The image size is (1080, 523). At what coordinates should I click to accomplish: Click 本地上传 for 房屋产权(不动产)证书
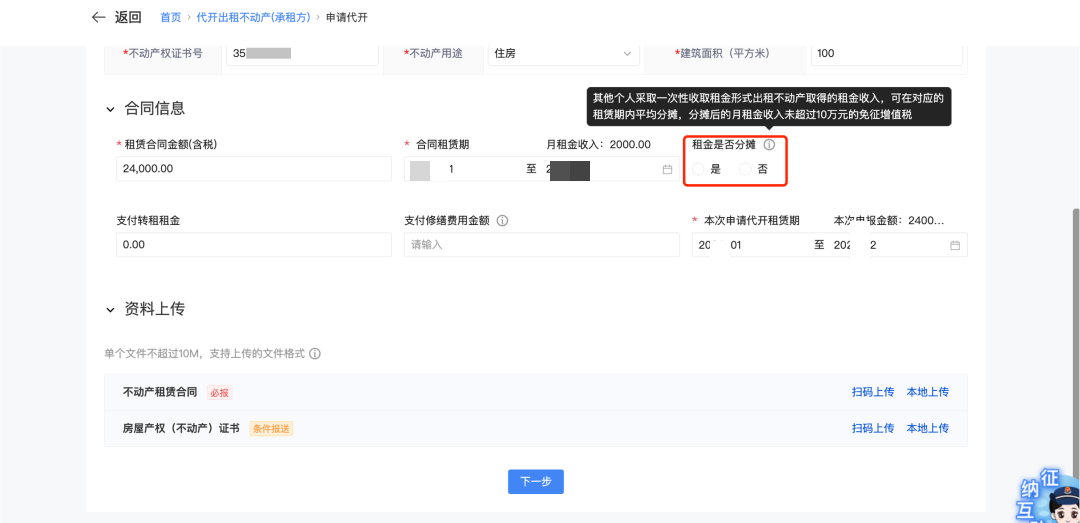click(928, 428)
